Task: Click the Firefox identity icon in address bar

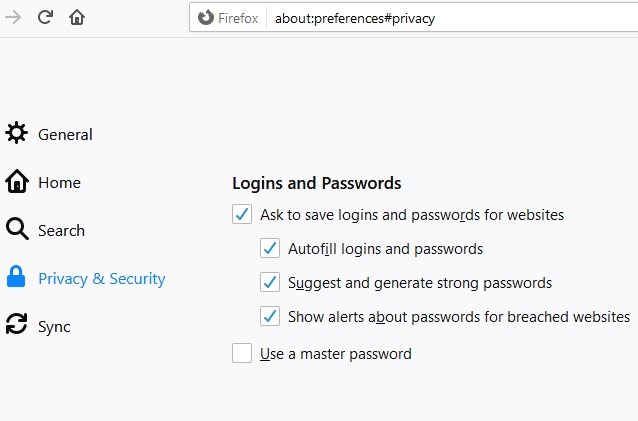Action: [207, 17]
